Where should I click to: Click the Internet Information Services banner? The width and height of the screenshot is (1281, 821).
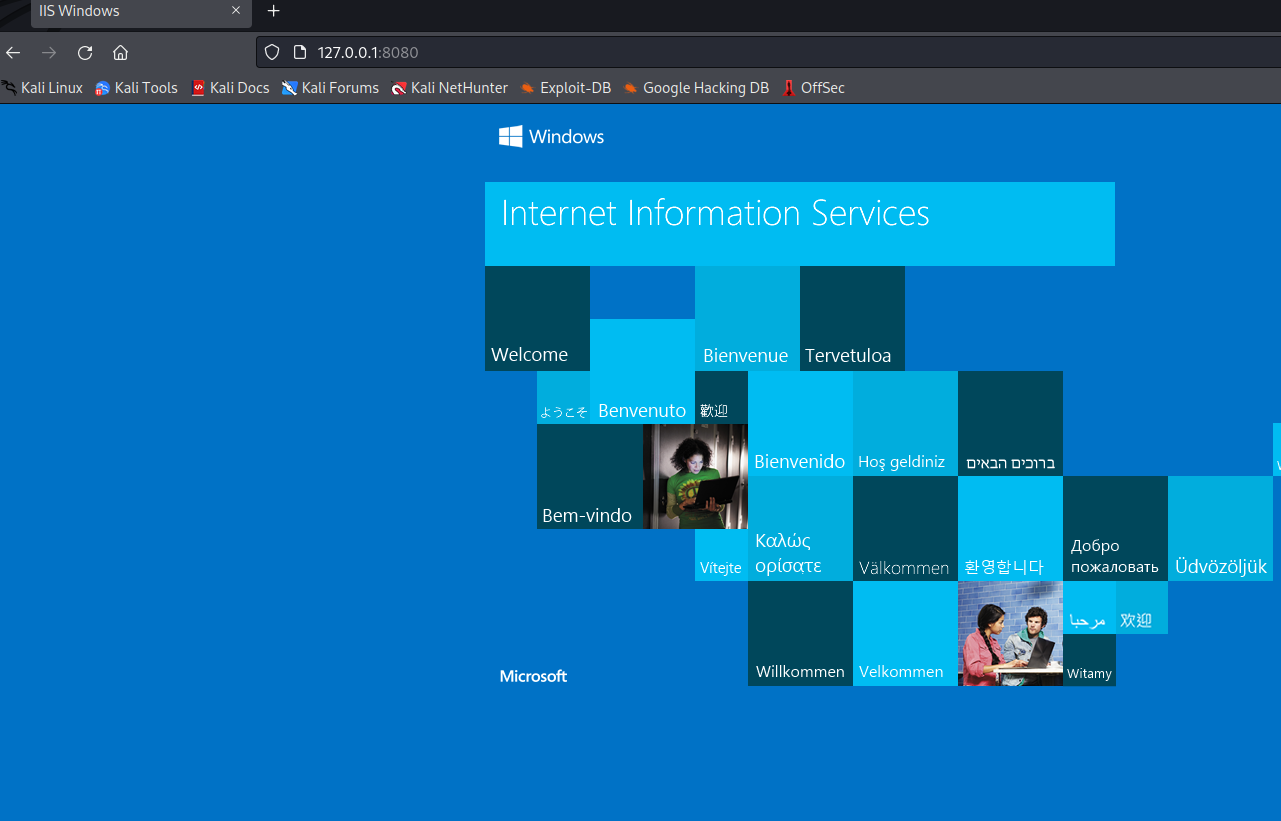click(800, 224)
